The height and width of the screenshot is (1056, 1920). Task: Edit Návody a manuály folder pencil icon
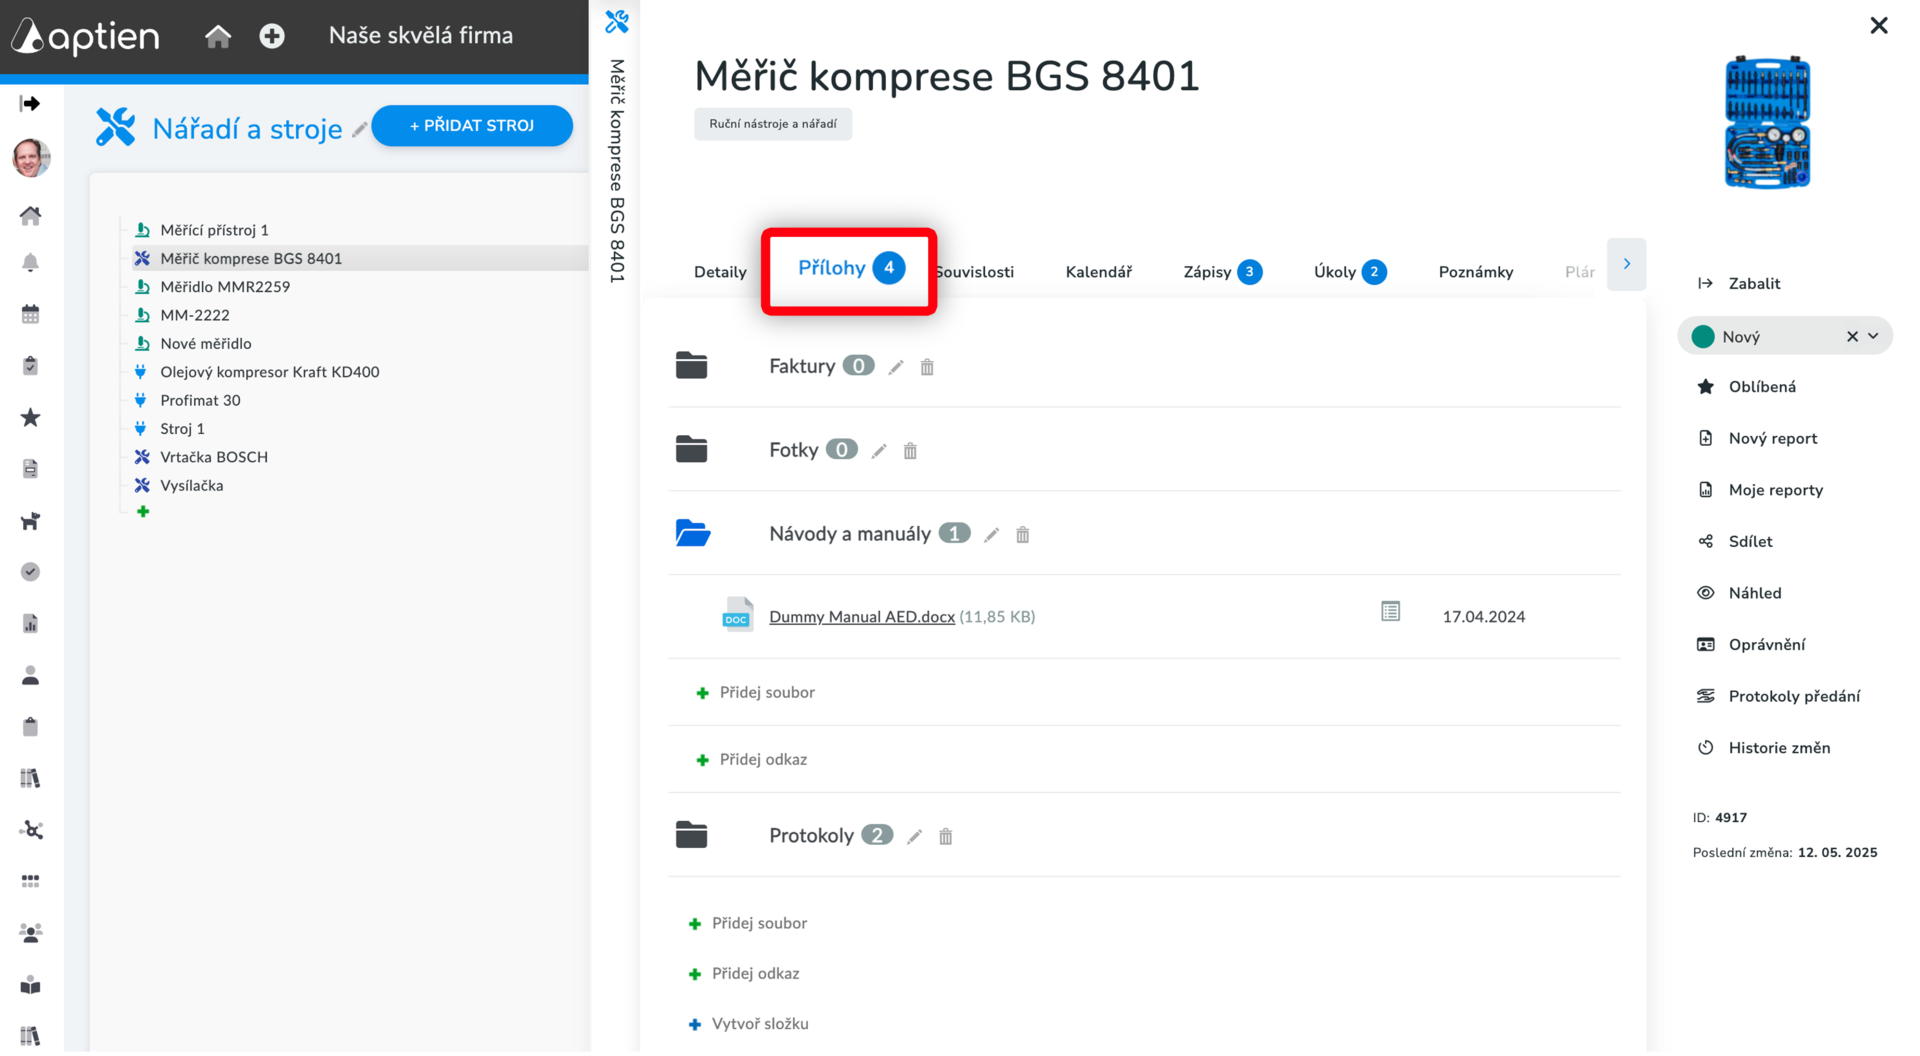tap(991, 535)
